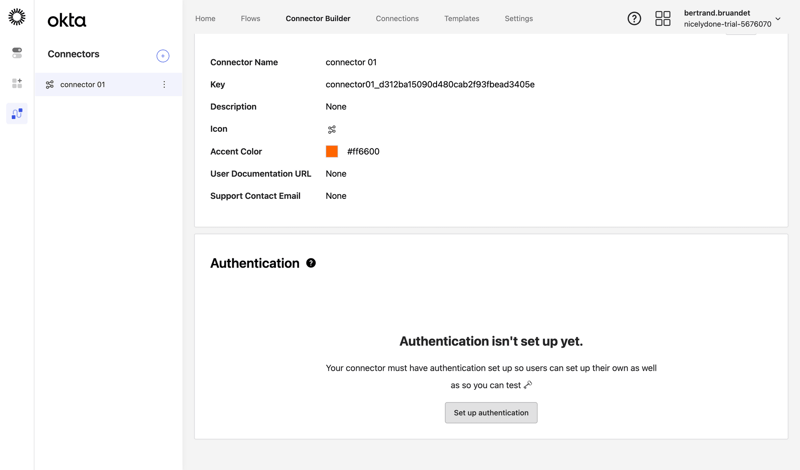This screenshot has width=800, height=470.
Task: Click the Connectors panel heading
Action: (x=73, y=54)
